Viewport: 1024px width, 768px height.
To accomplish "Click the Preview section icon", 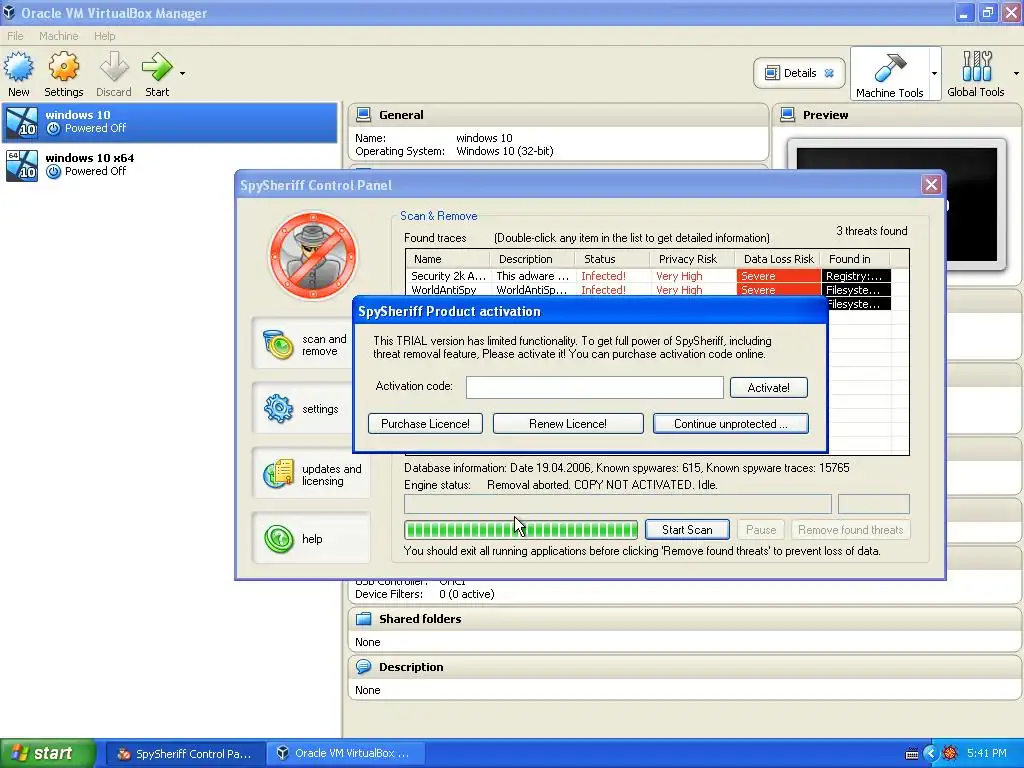I will (788, 115).
